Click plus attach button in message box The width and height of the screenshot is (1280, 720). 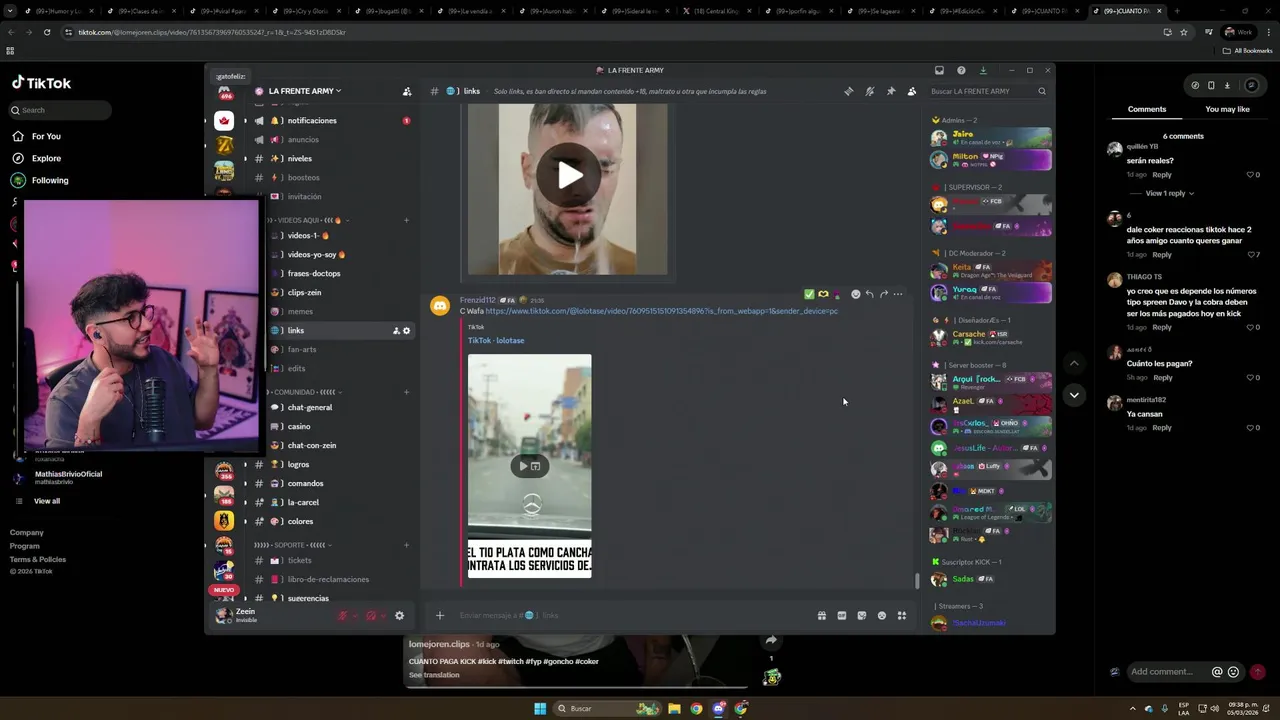click(x=439, y=616)
